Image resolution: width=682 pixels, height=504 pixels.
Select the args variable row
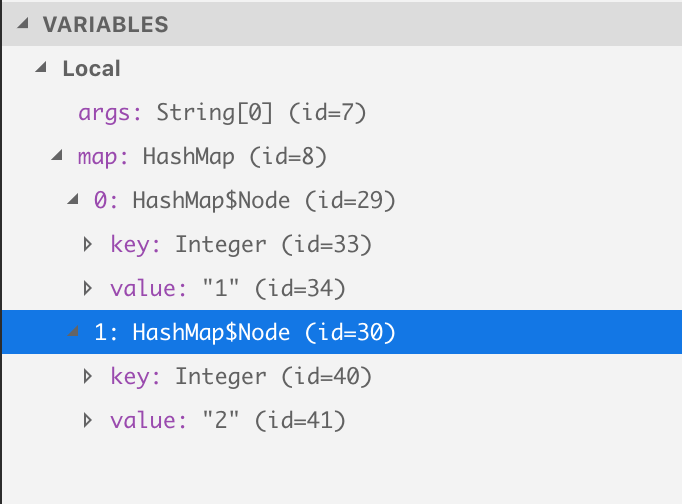click(222, 113)
